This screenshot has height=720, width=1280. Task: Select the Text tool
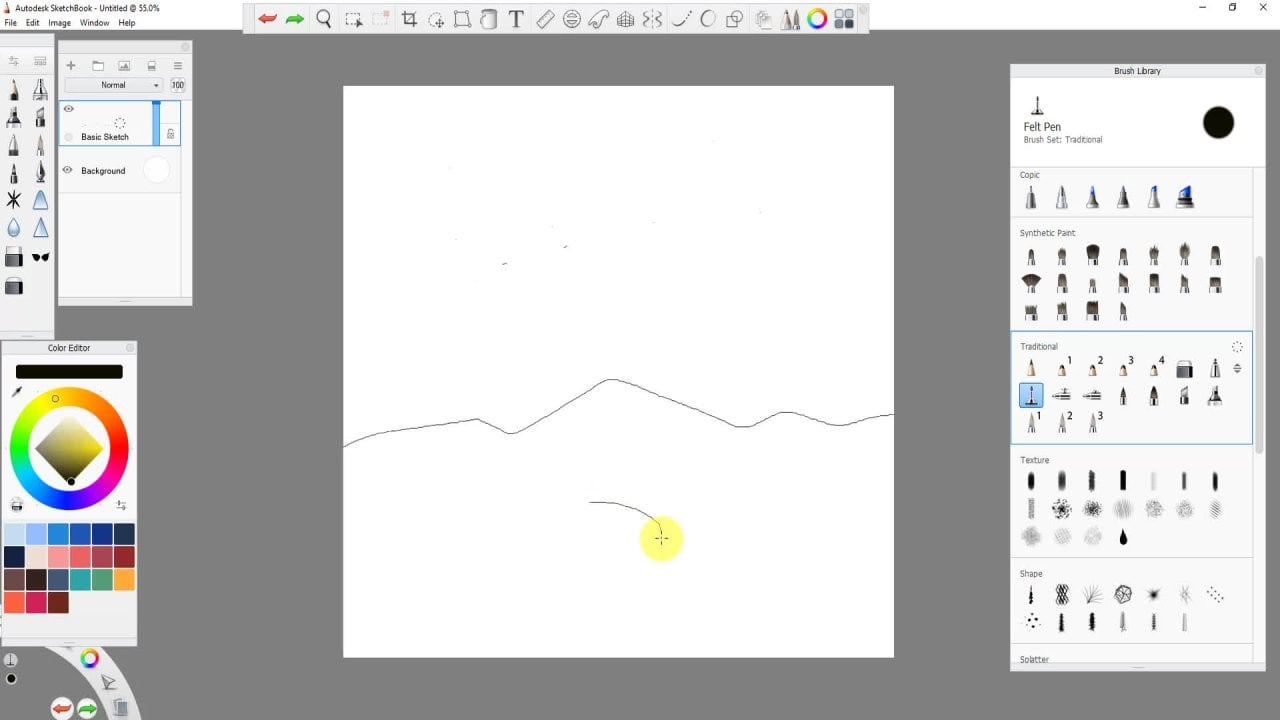(x=516, y=19)
